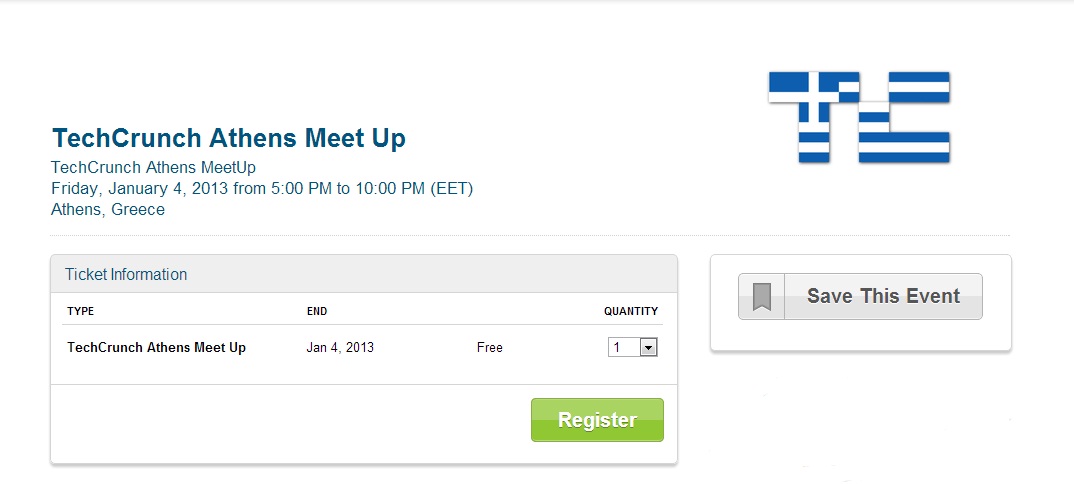The image size is (1074, 484).
Task: Click the TYPE column header
Action: (81, 311)
